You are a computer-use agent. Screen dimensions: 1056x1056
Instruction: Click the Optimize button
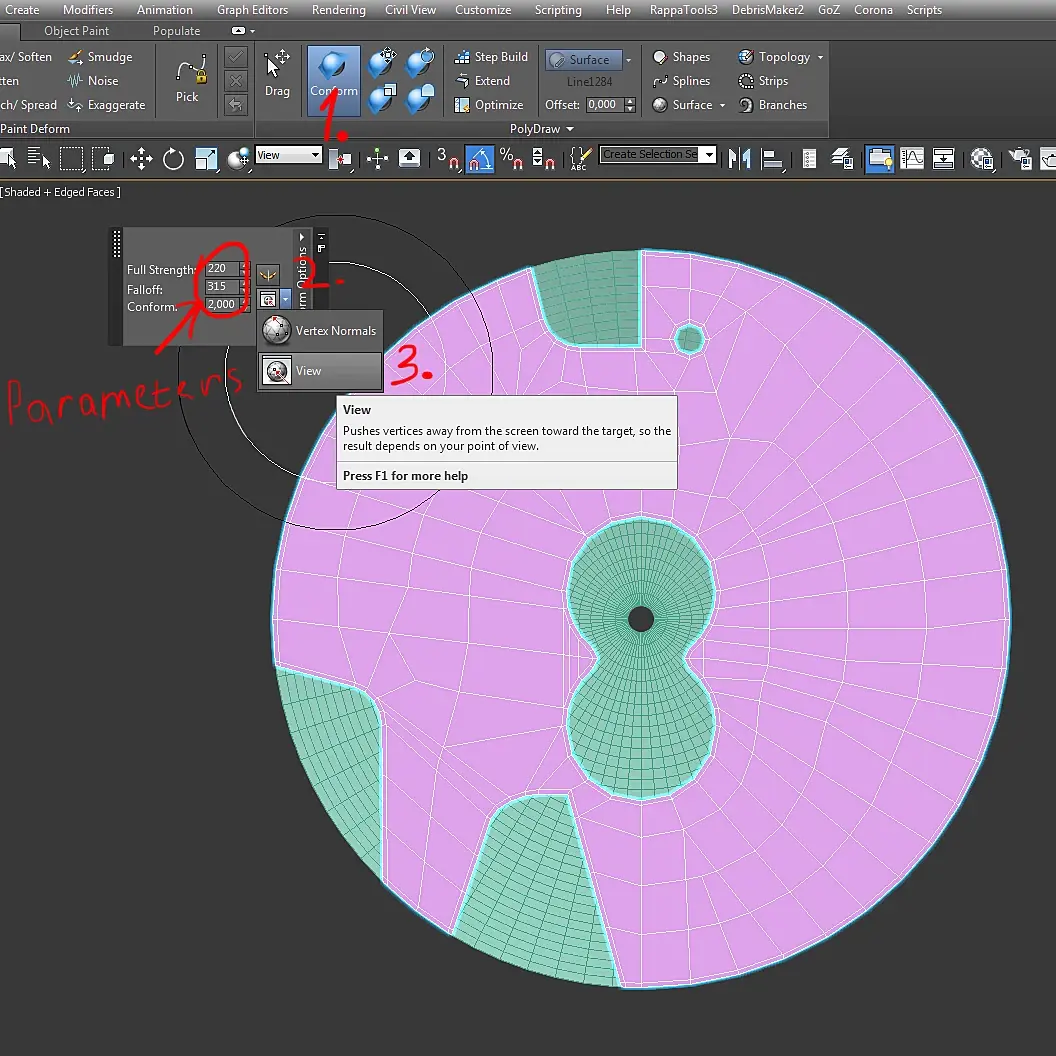point(490,105)
